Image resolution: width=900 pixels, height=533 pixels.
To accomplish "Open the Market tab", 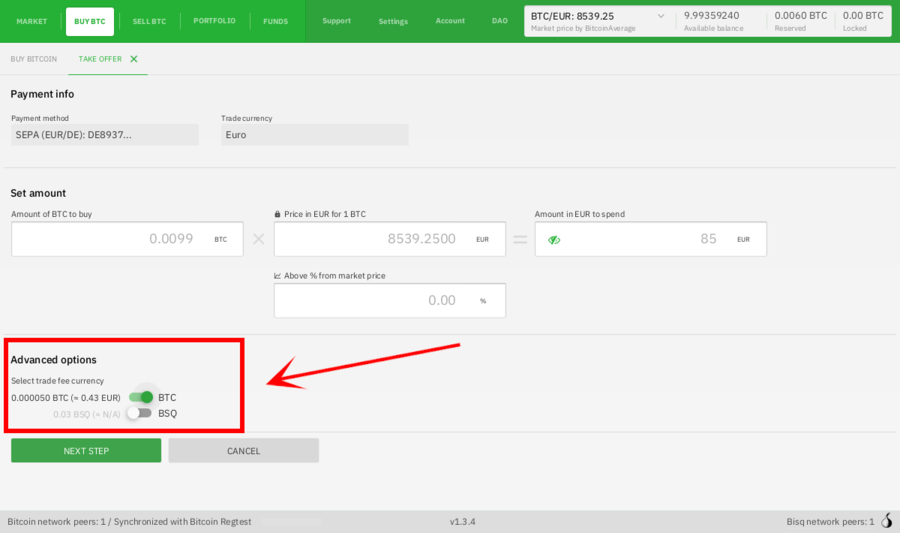I will 32,21.
